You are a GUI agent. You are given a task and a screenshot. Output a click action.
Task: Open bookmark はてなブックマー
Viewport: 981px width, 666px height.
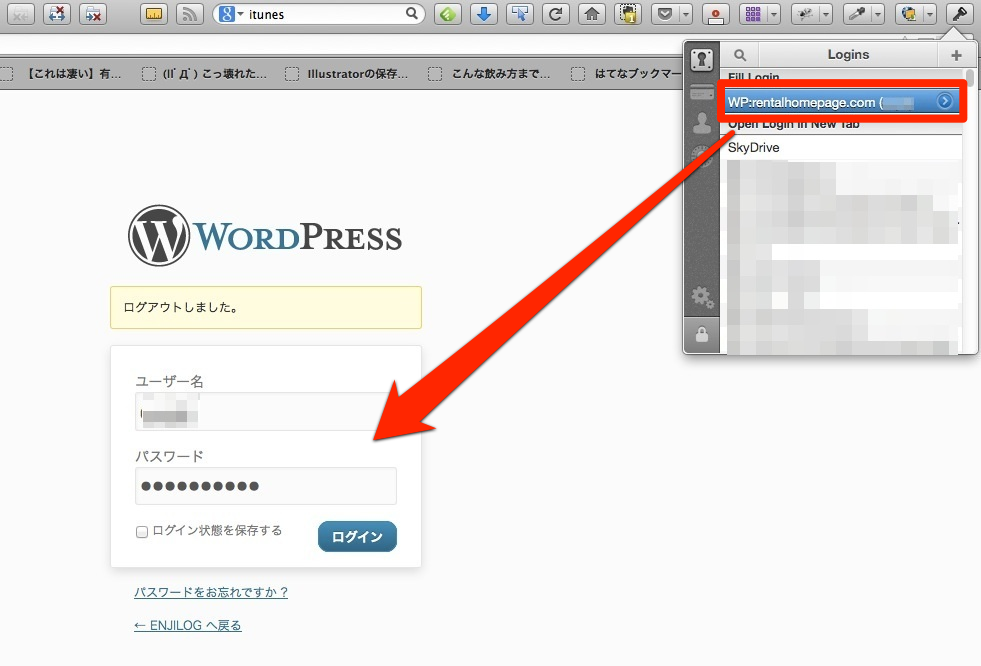[636, 74]
